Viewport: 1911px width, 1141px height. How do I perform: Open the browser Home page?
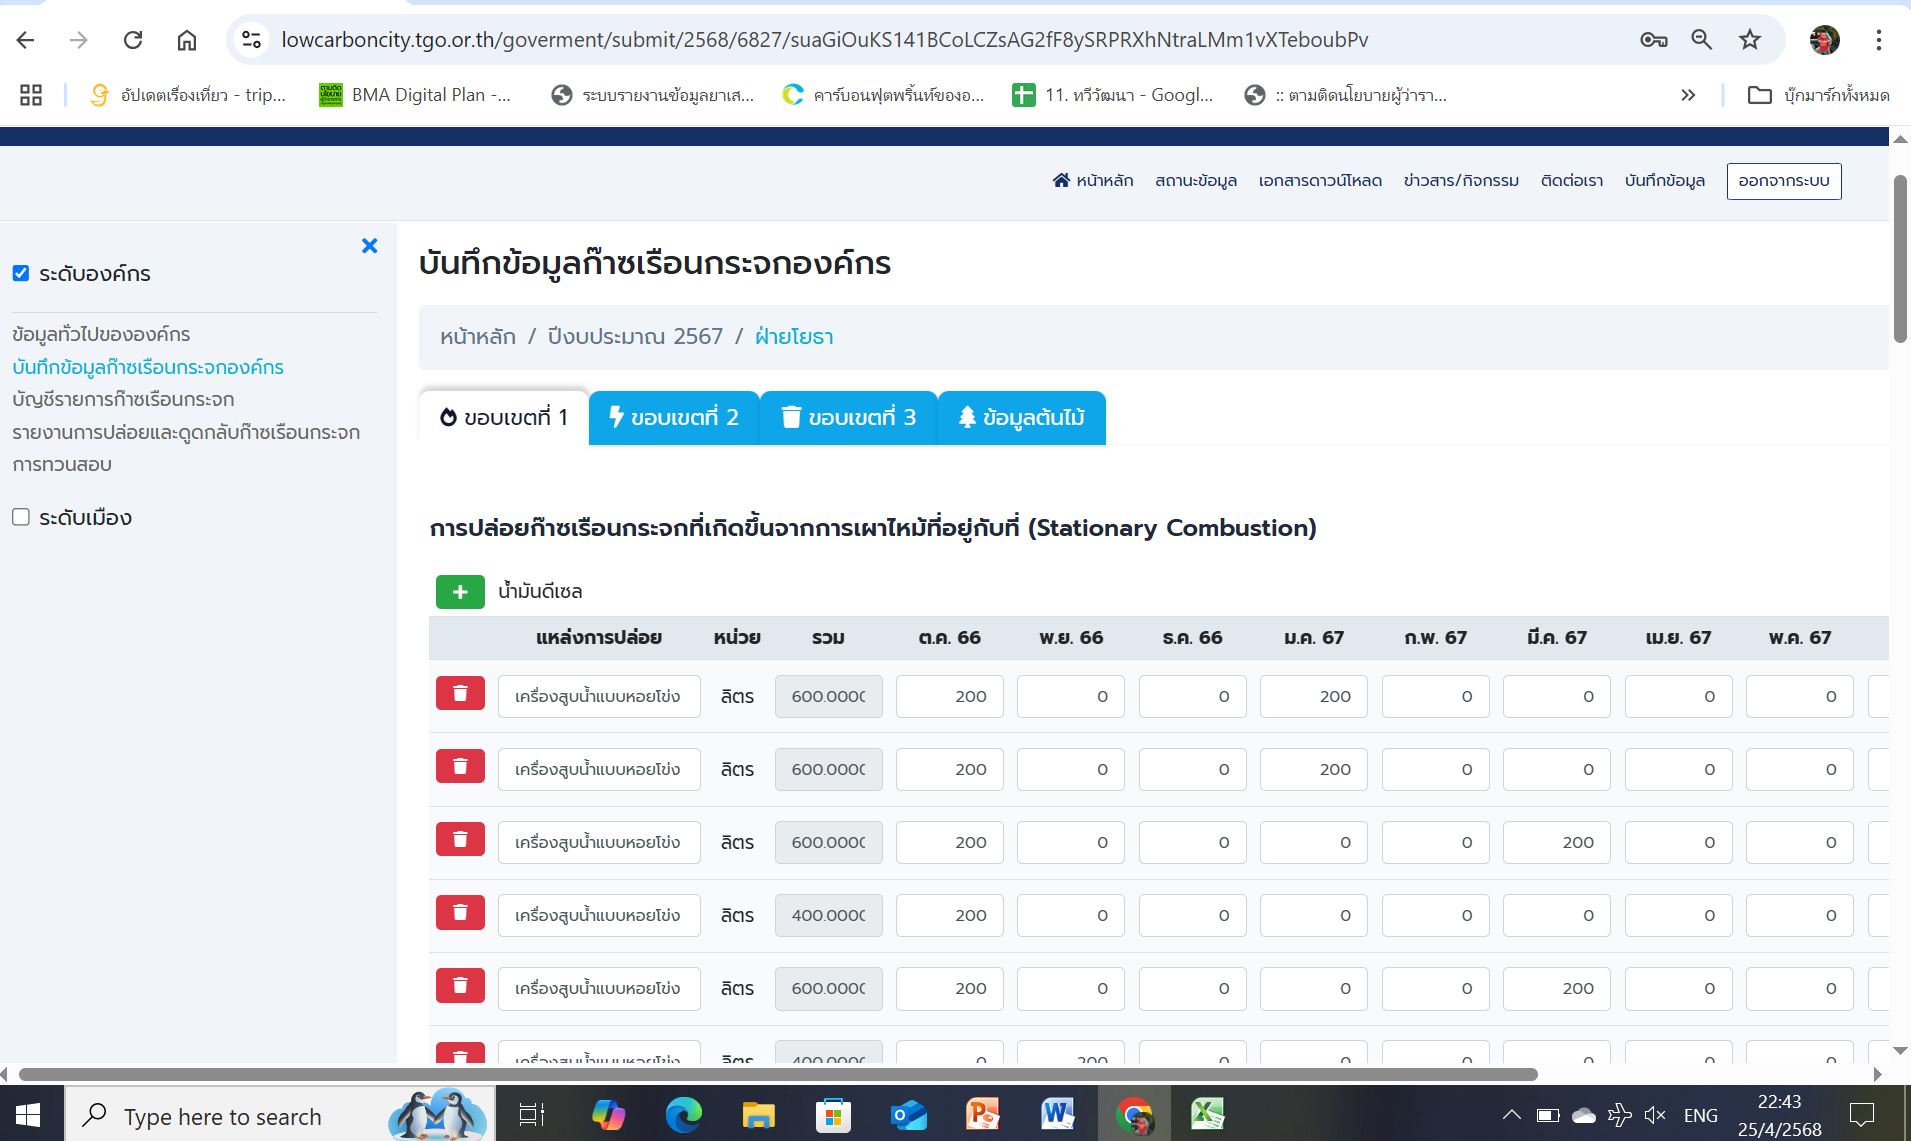[187, 40]
